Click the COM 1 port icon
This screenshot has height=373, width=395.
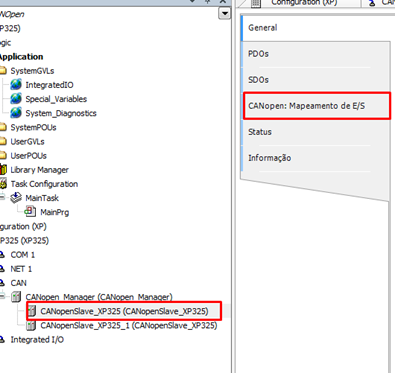(2, 255)
